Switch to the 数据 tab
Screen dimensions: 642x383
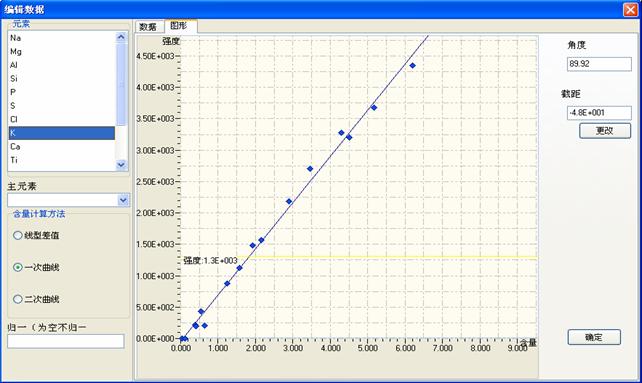pyautogui.click(x=148, y=27)
